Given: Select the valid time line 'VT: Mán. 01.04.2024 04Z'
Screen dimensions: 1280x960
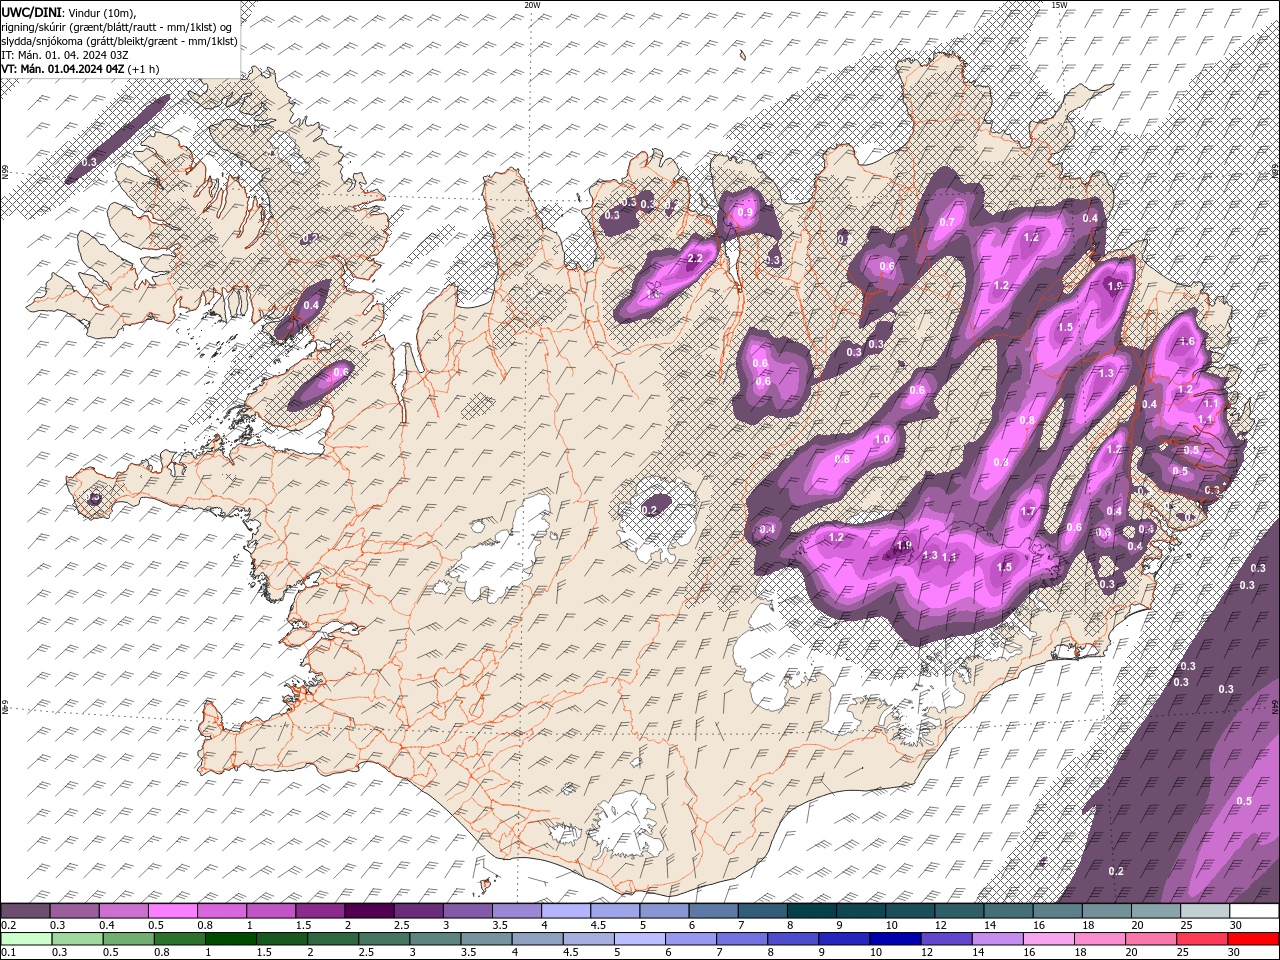Looking at the screenshot, I should (62, 68).
